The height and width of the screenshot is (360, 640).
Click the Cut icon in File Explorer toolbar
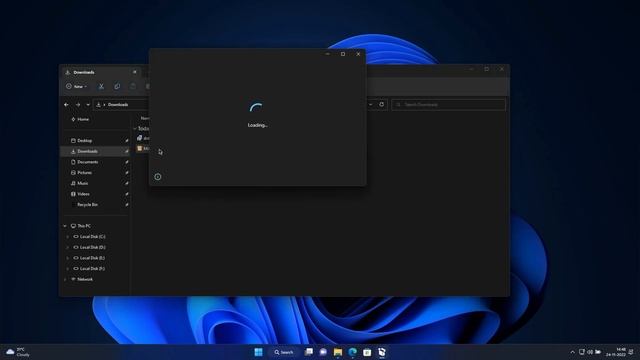click(101, 87)
